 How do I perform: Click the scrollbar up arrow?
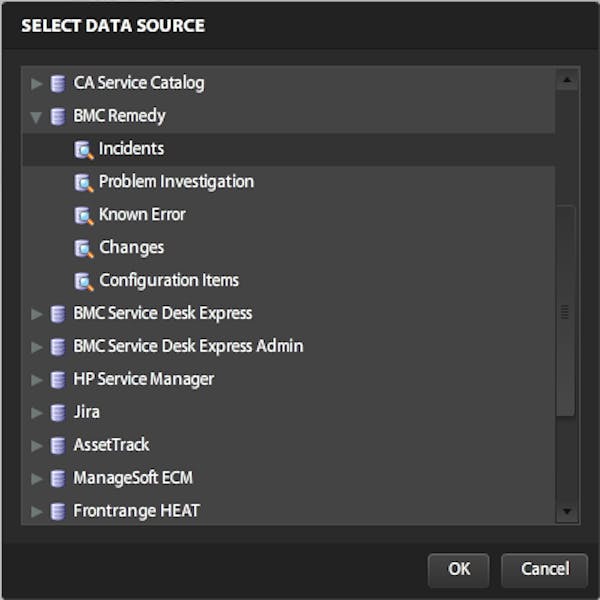tap(567, 79)
